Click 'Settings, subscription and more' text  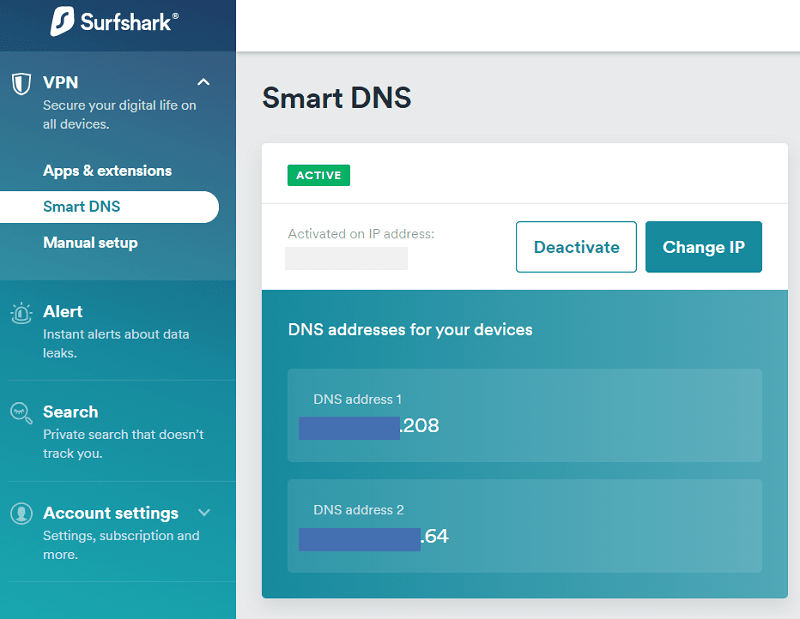(121, 545)
